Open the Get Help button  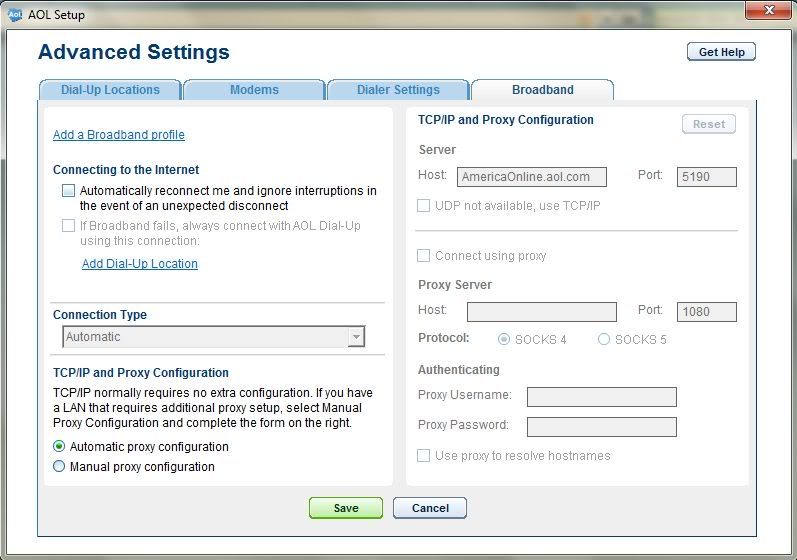(x=721, y=52)
